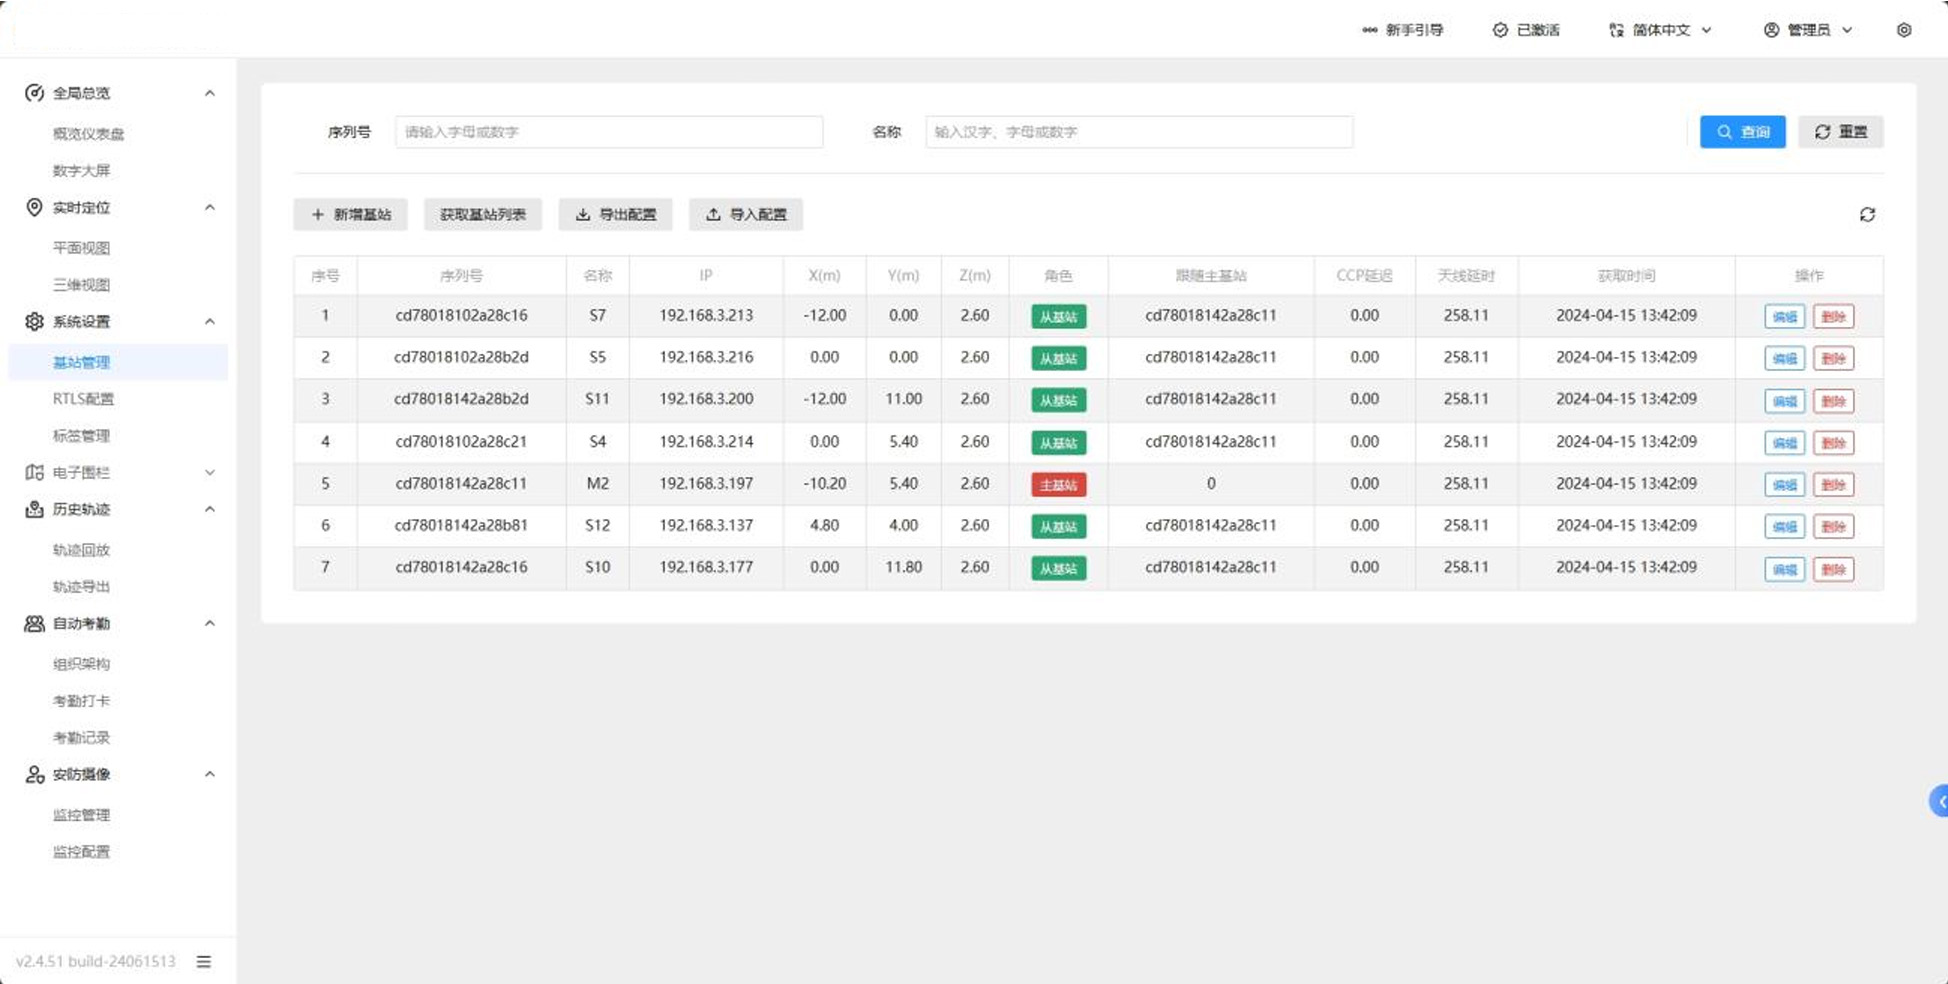
Task: Focus the 序列号 input field
Action: coord(608,132)
